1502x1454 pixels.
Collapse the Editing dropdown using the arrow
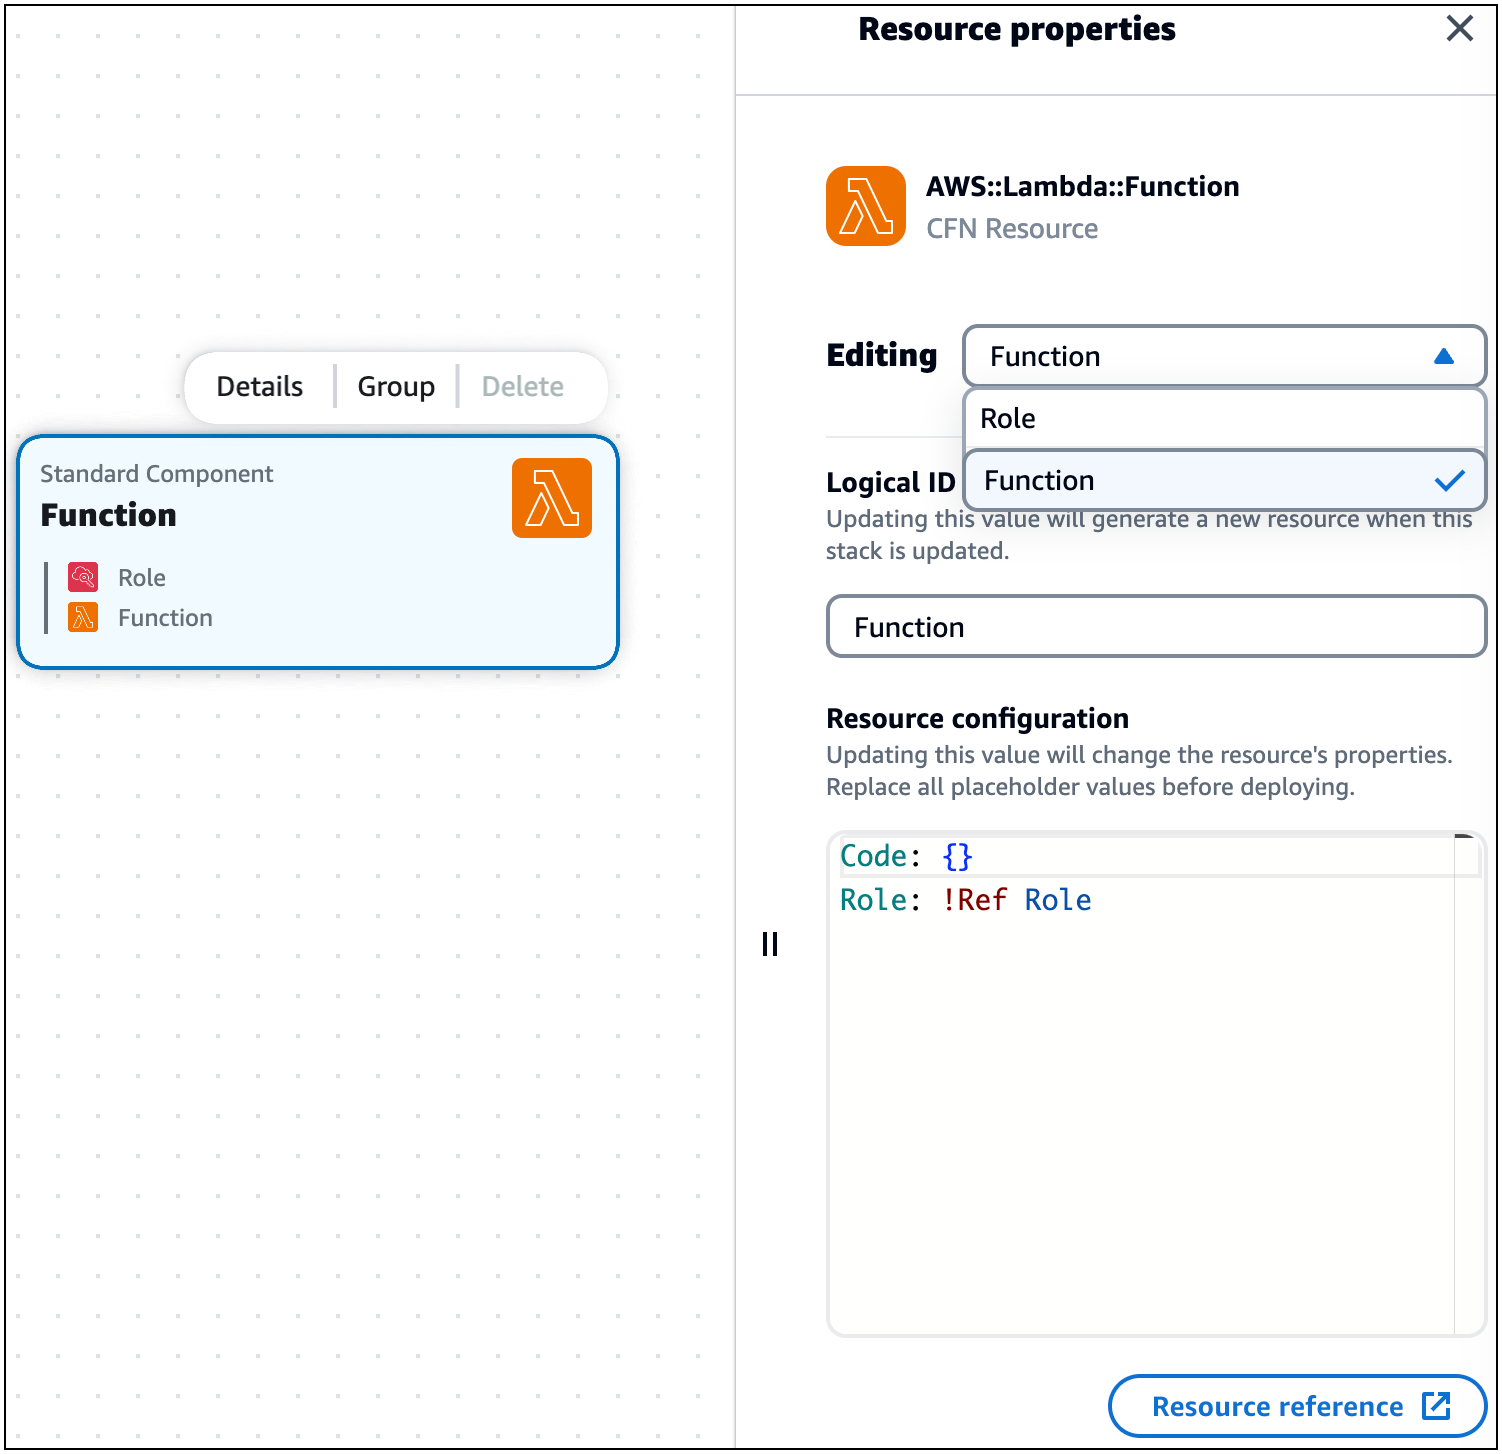coord(1443,357)
